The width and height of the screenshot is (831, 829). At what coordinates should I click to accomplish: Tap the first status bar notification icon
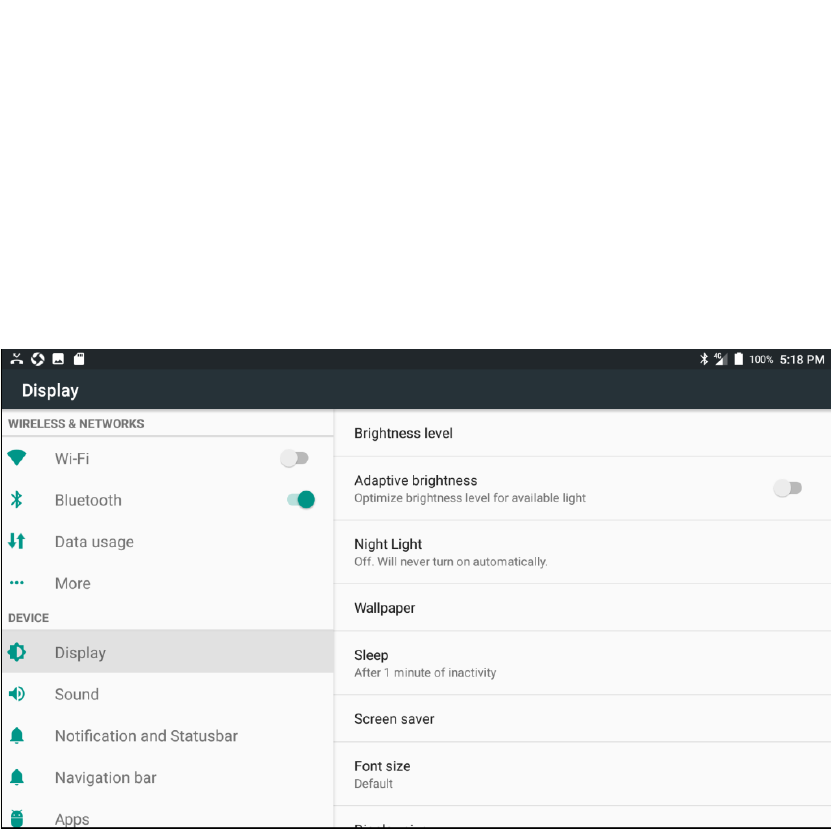[16, 359]
